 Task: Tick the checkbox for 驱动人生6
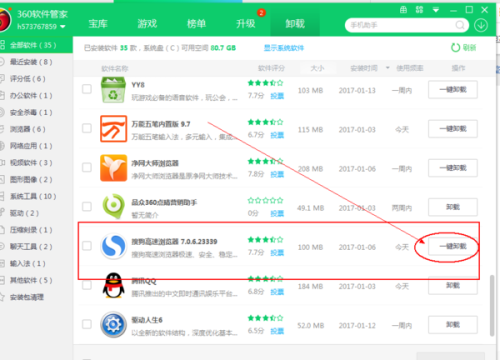pyautogui.click(x=87, y=324)
